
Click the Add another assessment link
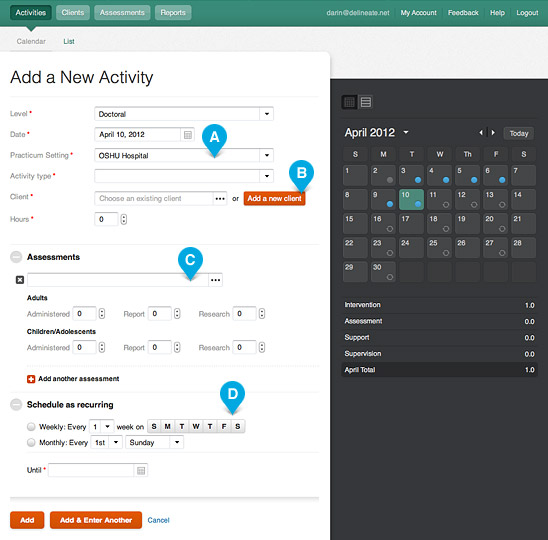79,379
